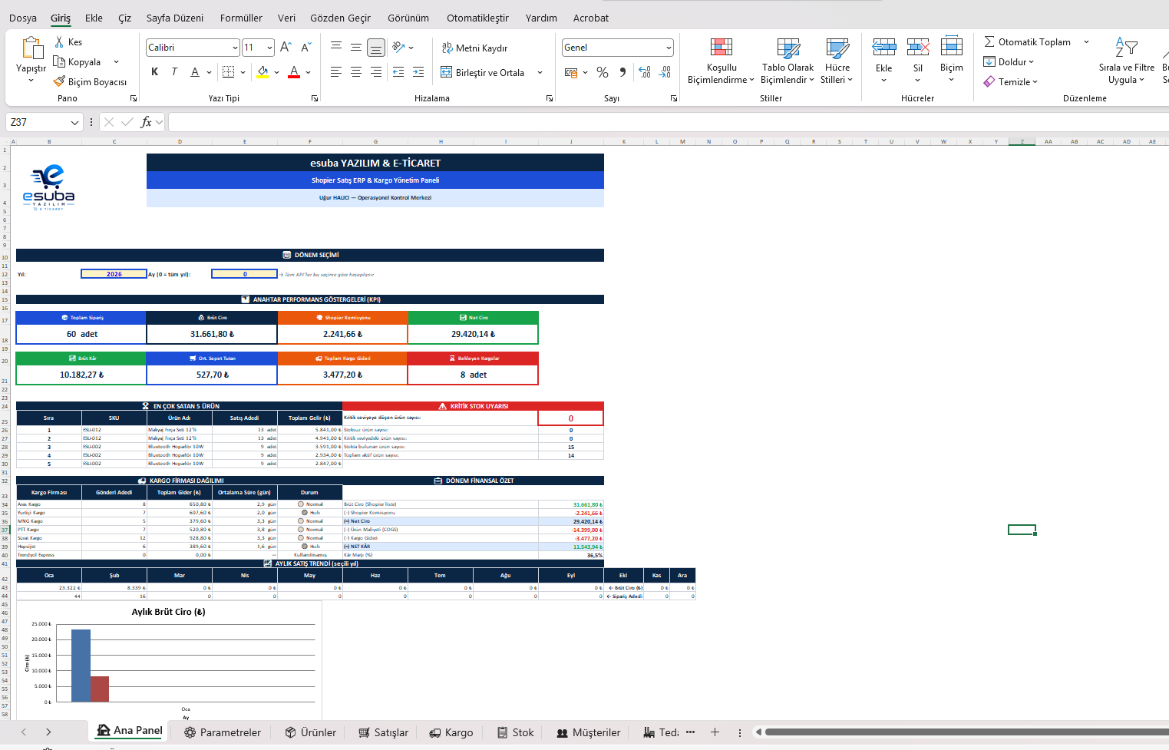Toggle italic with T button

click(174, 72)
